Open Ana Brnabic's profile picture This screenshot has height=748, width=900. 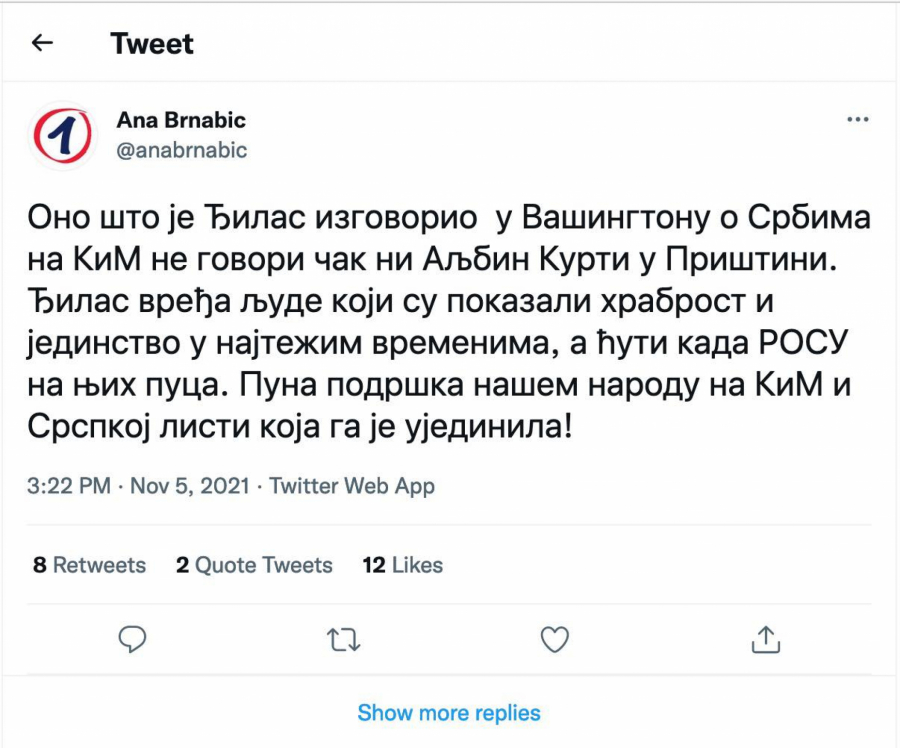[62, 133]
